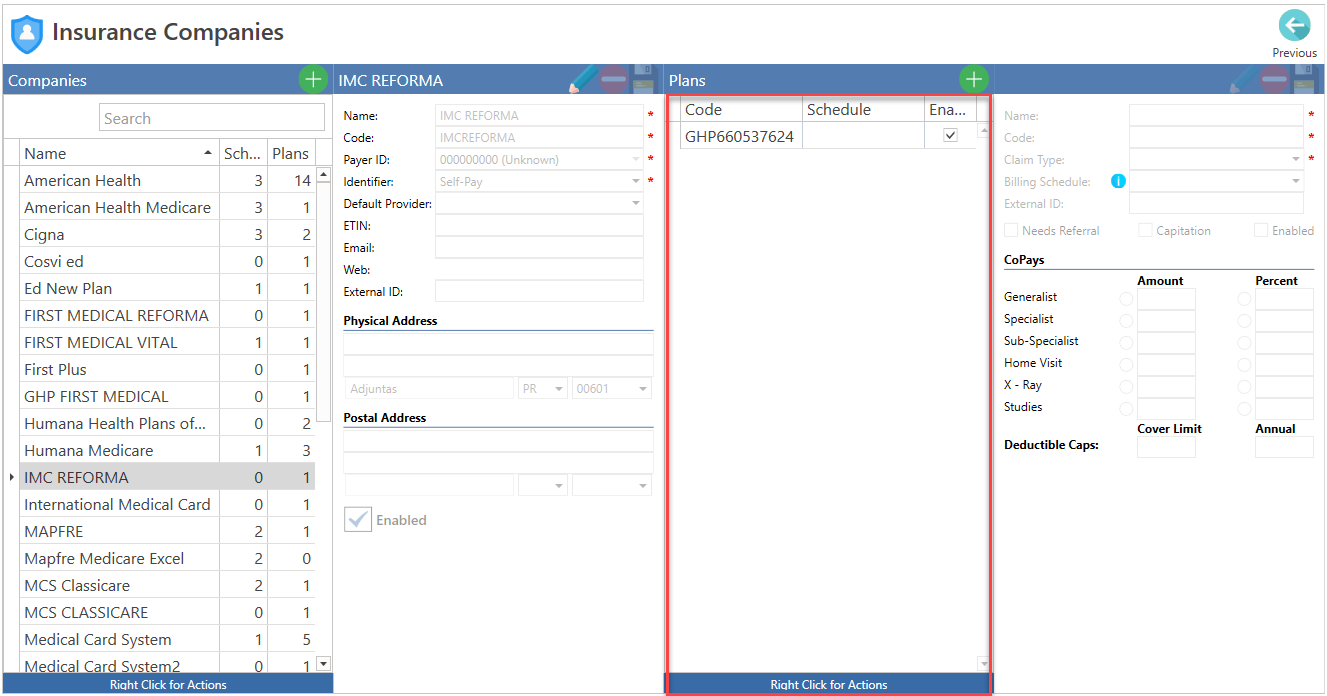Click the Insurance Companies shield logo

[27, 34]
